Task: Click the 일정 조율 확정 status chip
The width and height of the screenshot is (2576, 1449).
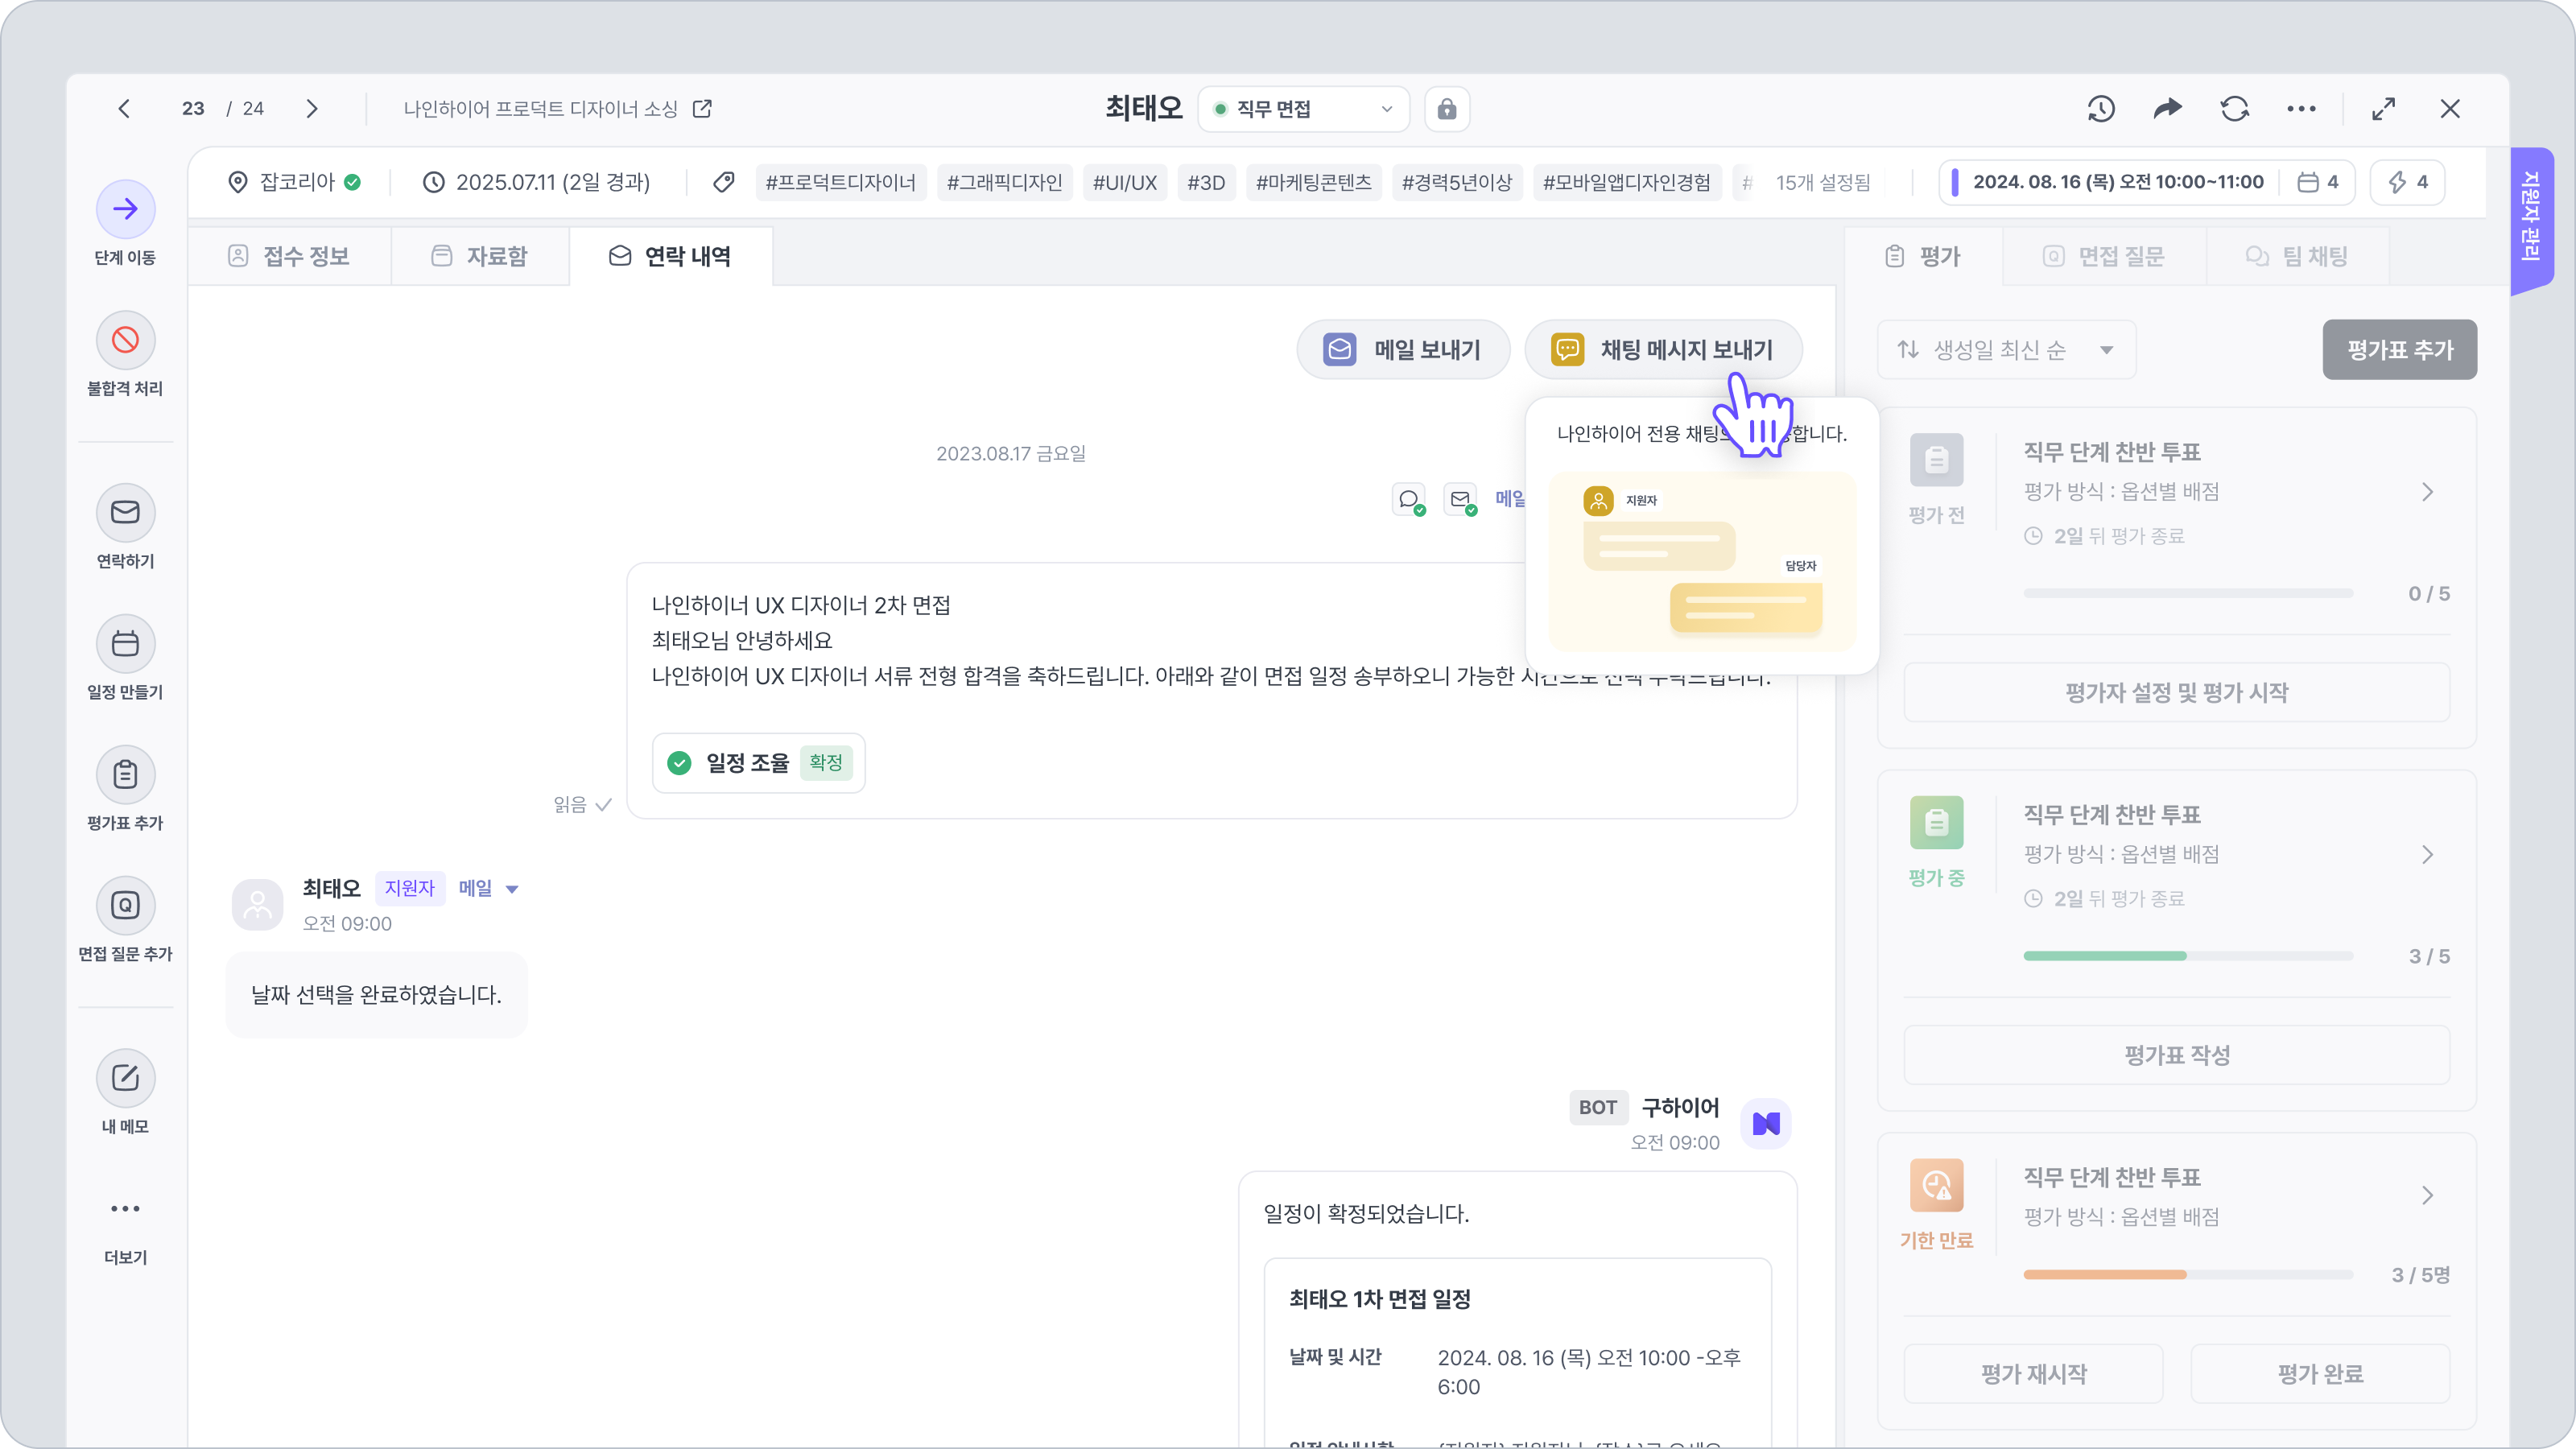Action: tap(758, 763)
